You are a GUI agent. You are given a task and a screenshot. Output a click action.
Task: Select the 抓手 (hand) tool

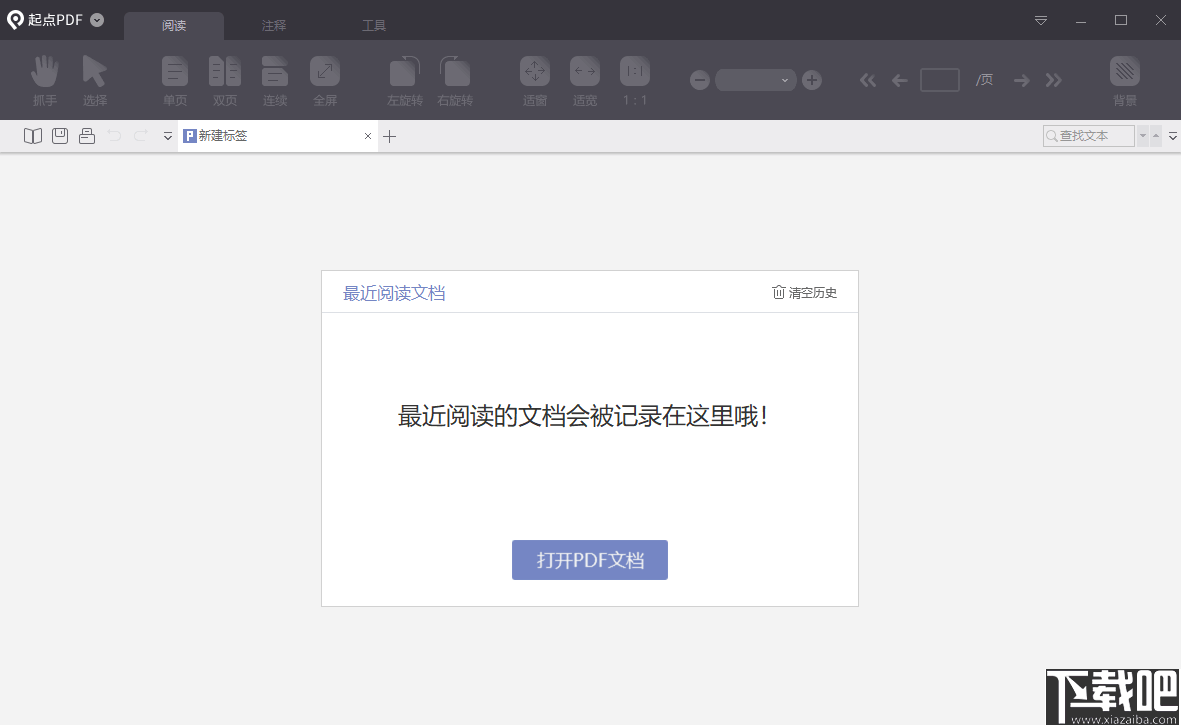[44, 80]
